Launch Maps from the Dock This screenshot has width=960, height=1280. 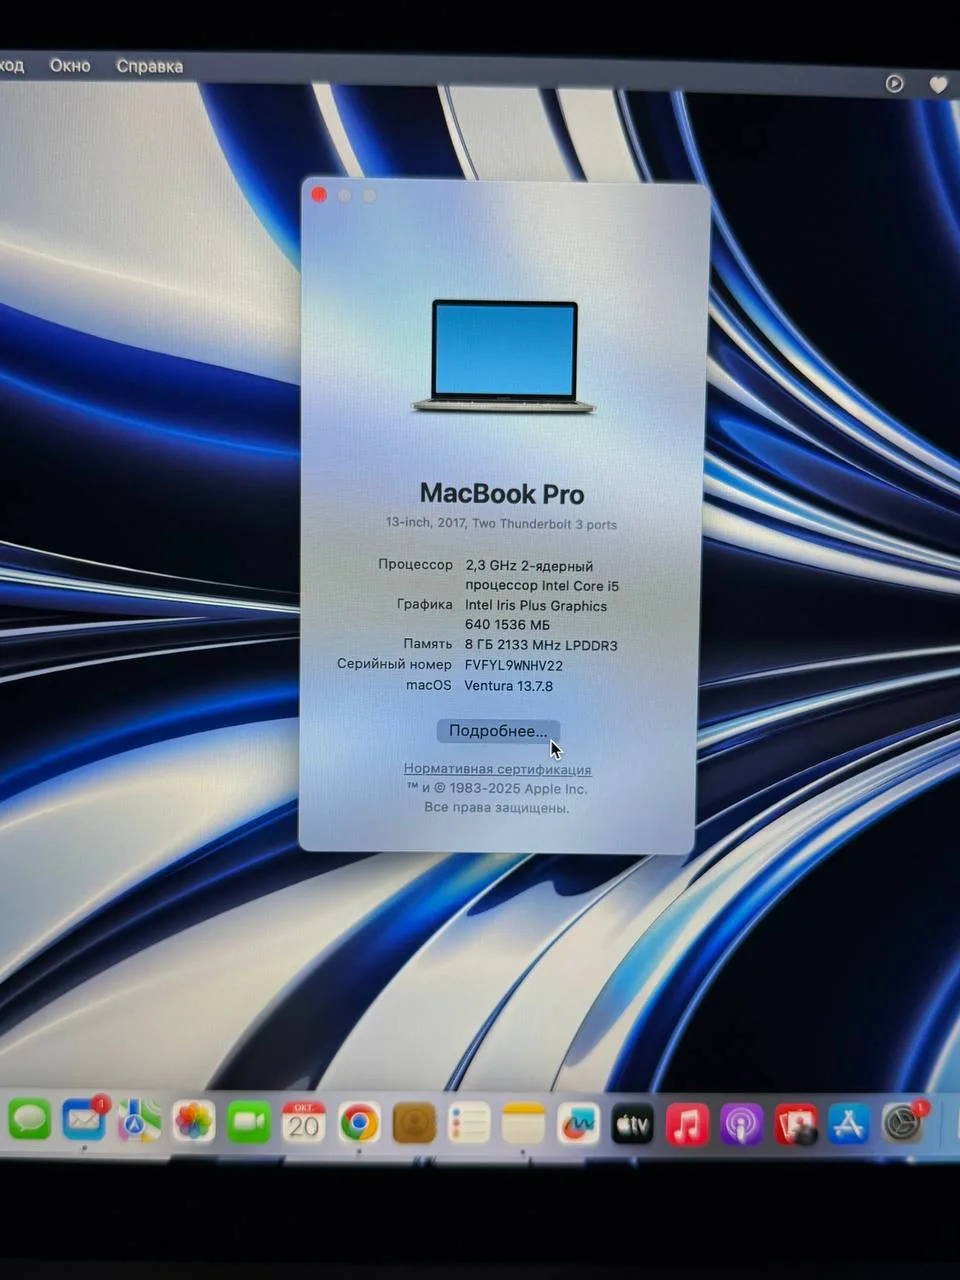coord(139,1122)
